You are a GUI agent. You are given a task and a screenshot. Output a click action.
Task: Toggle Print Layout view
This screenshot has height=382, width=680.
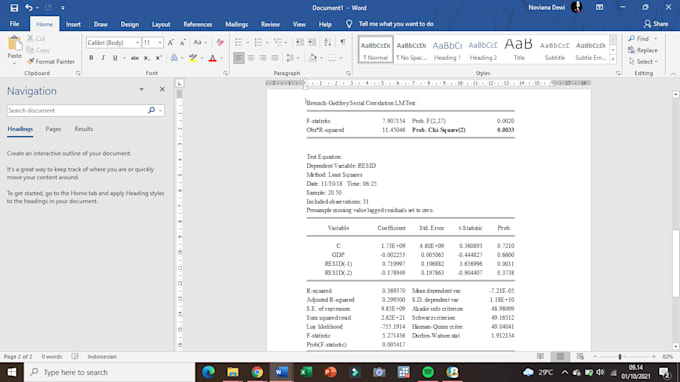[x=560, y=356]
